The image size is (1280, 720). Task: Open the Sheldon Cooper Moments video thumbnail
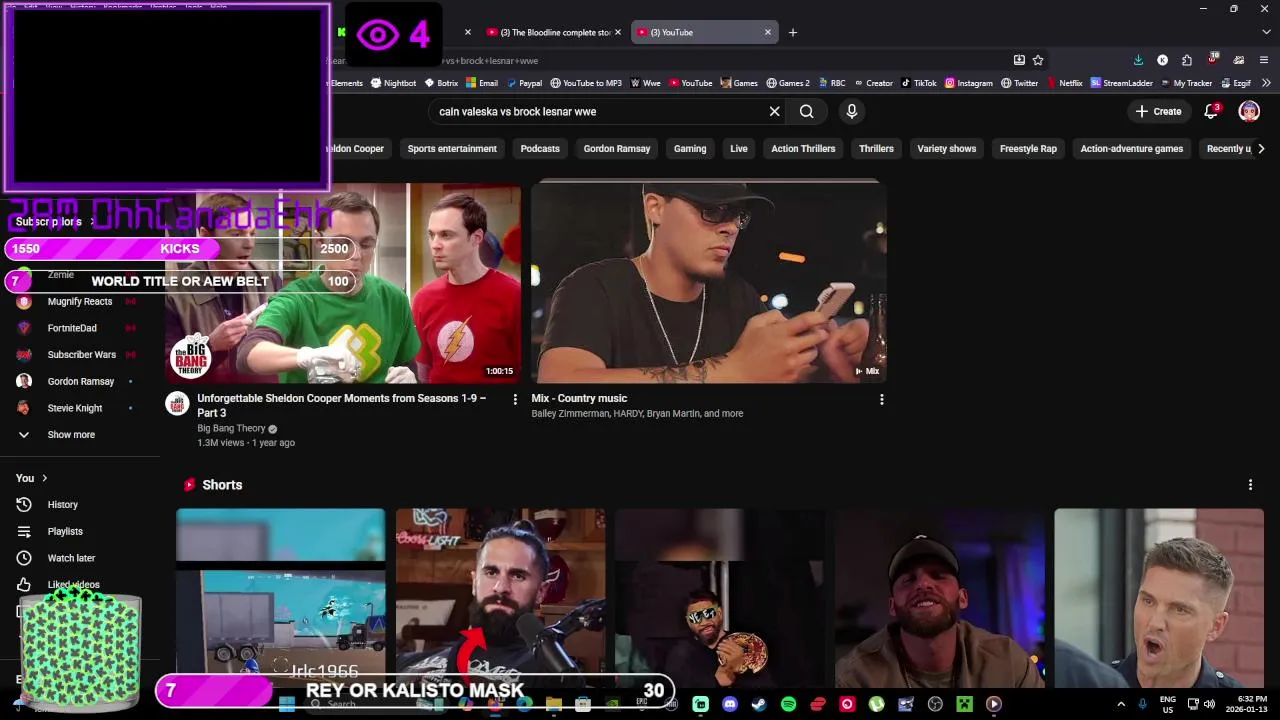(343, 283)
